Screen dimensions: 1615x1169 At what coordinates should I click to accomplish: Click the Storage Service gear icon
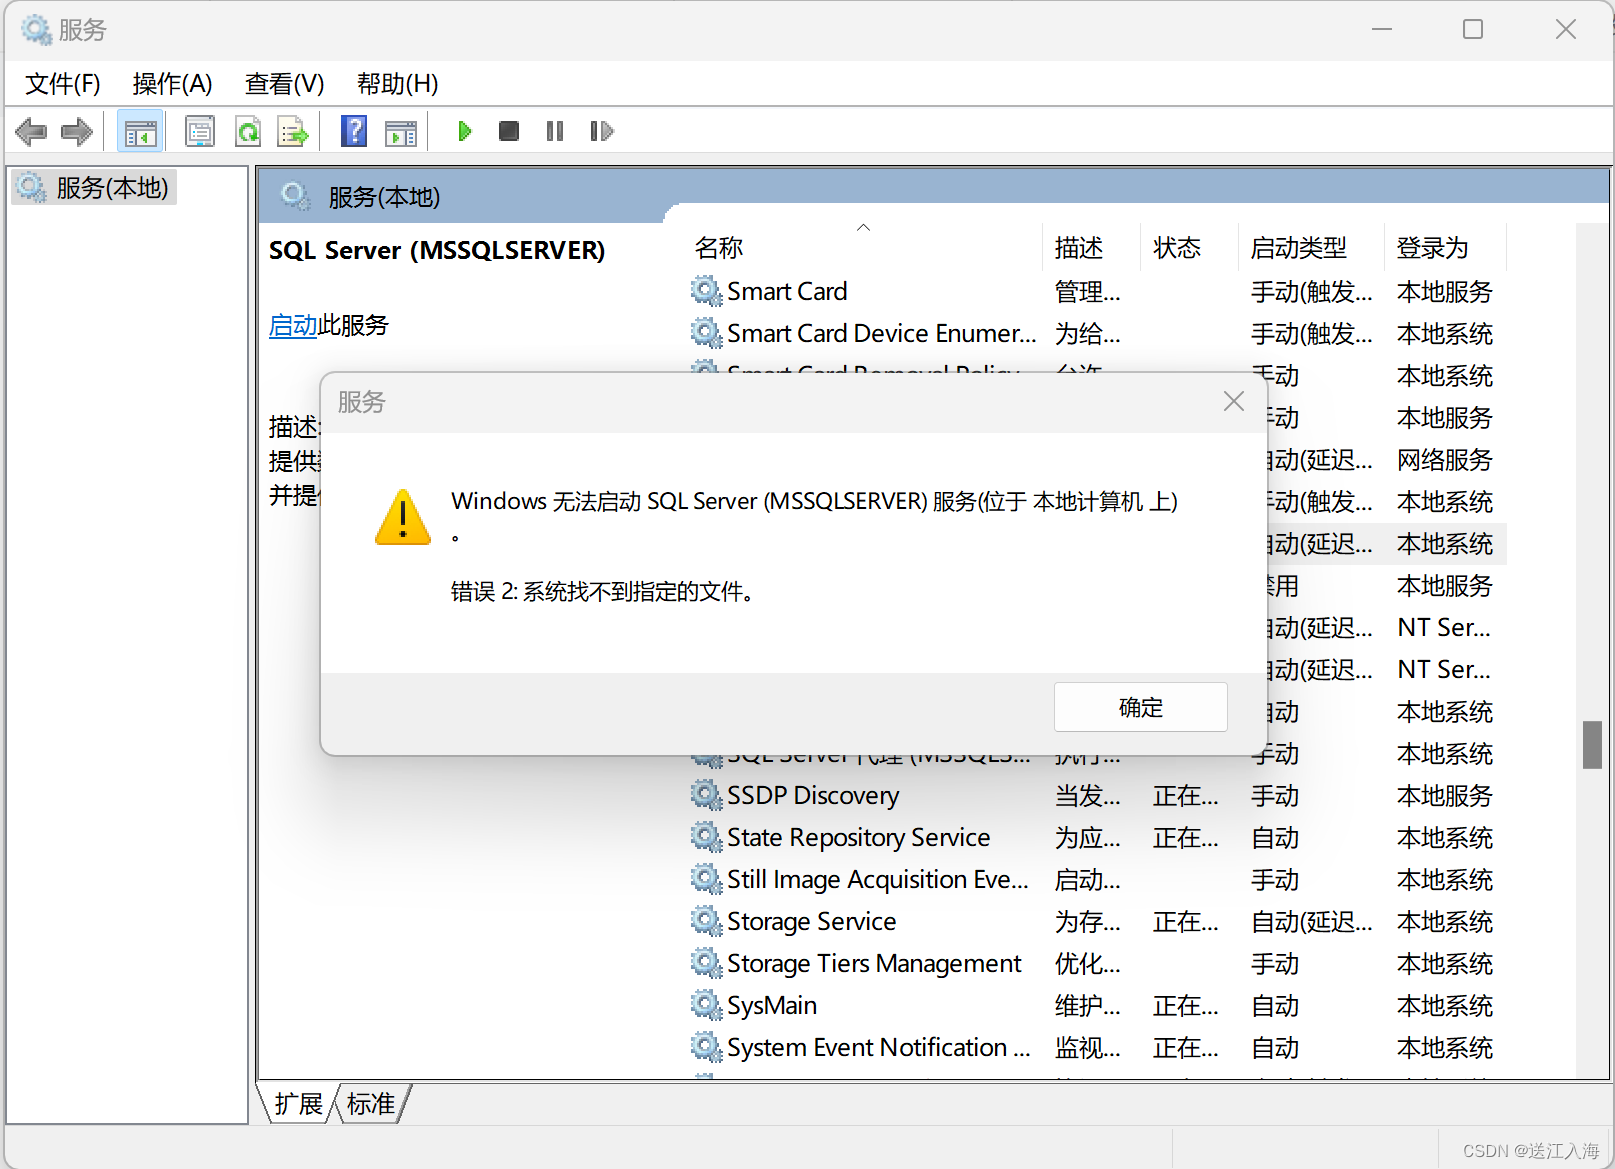(706, 921)
